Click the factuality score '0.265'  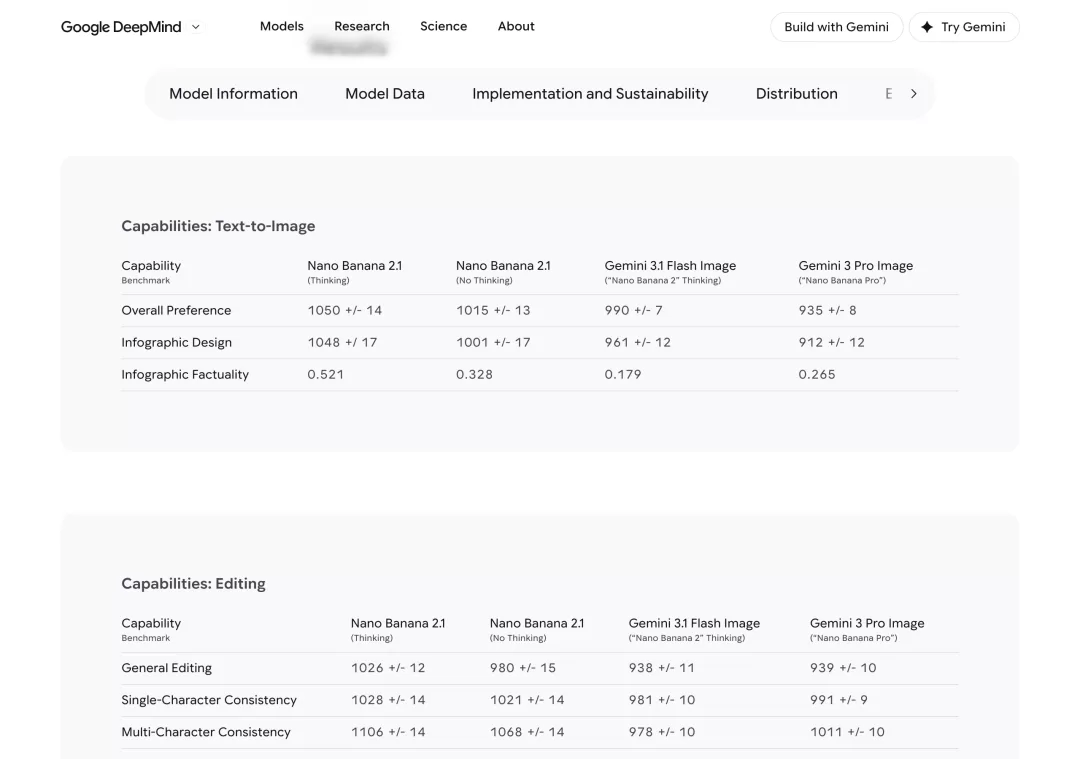tap(817, 375)
